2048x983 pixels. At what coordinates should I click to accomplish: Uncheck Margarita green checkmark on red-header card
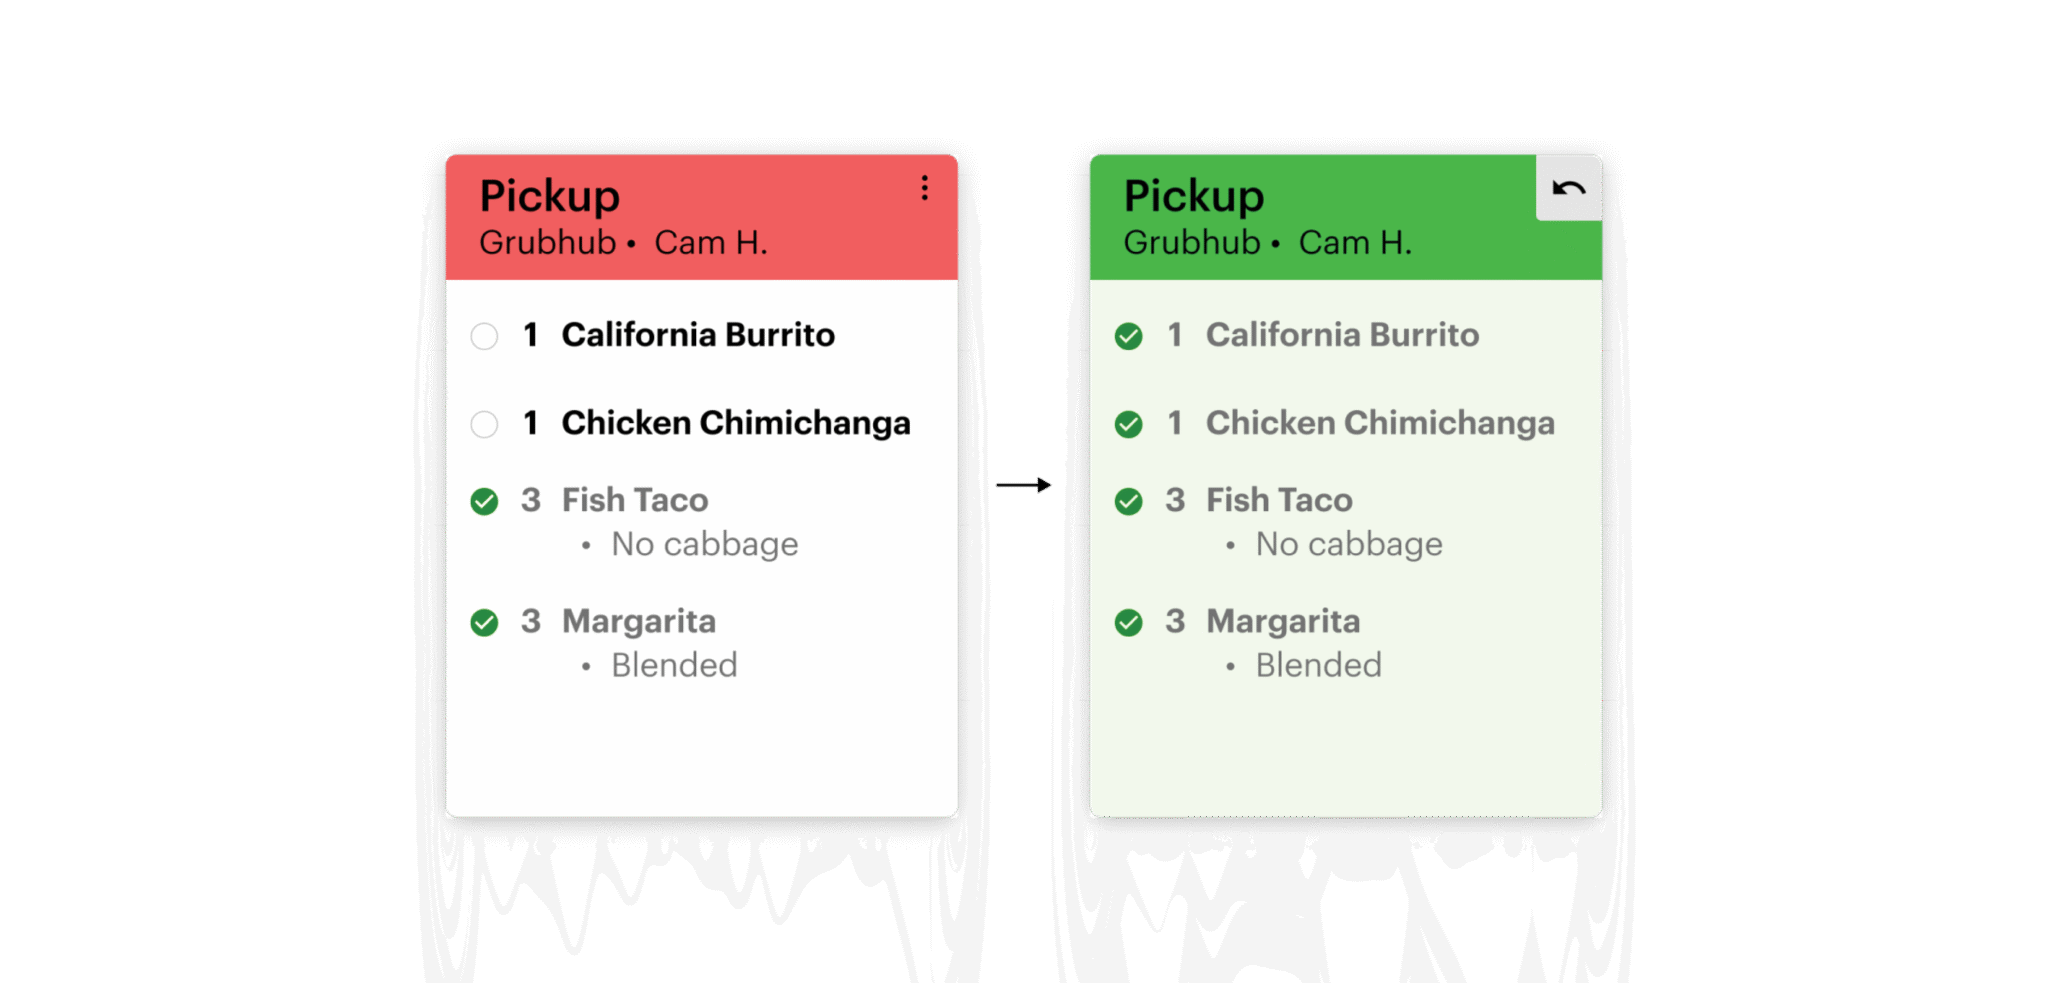[x=484, y=623]
